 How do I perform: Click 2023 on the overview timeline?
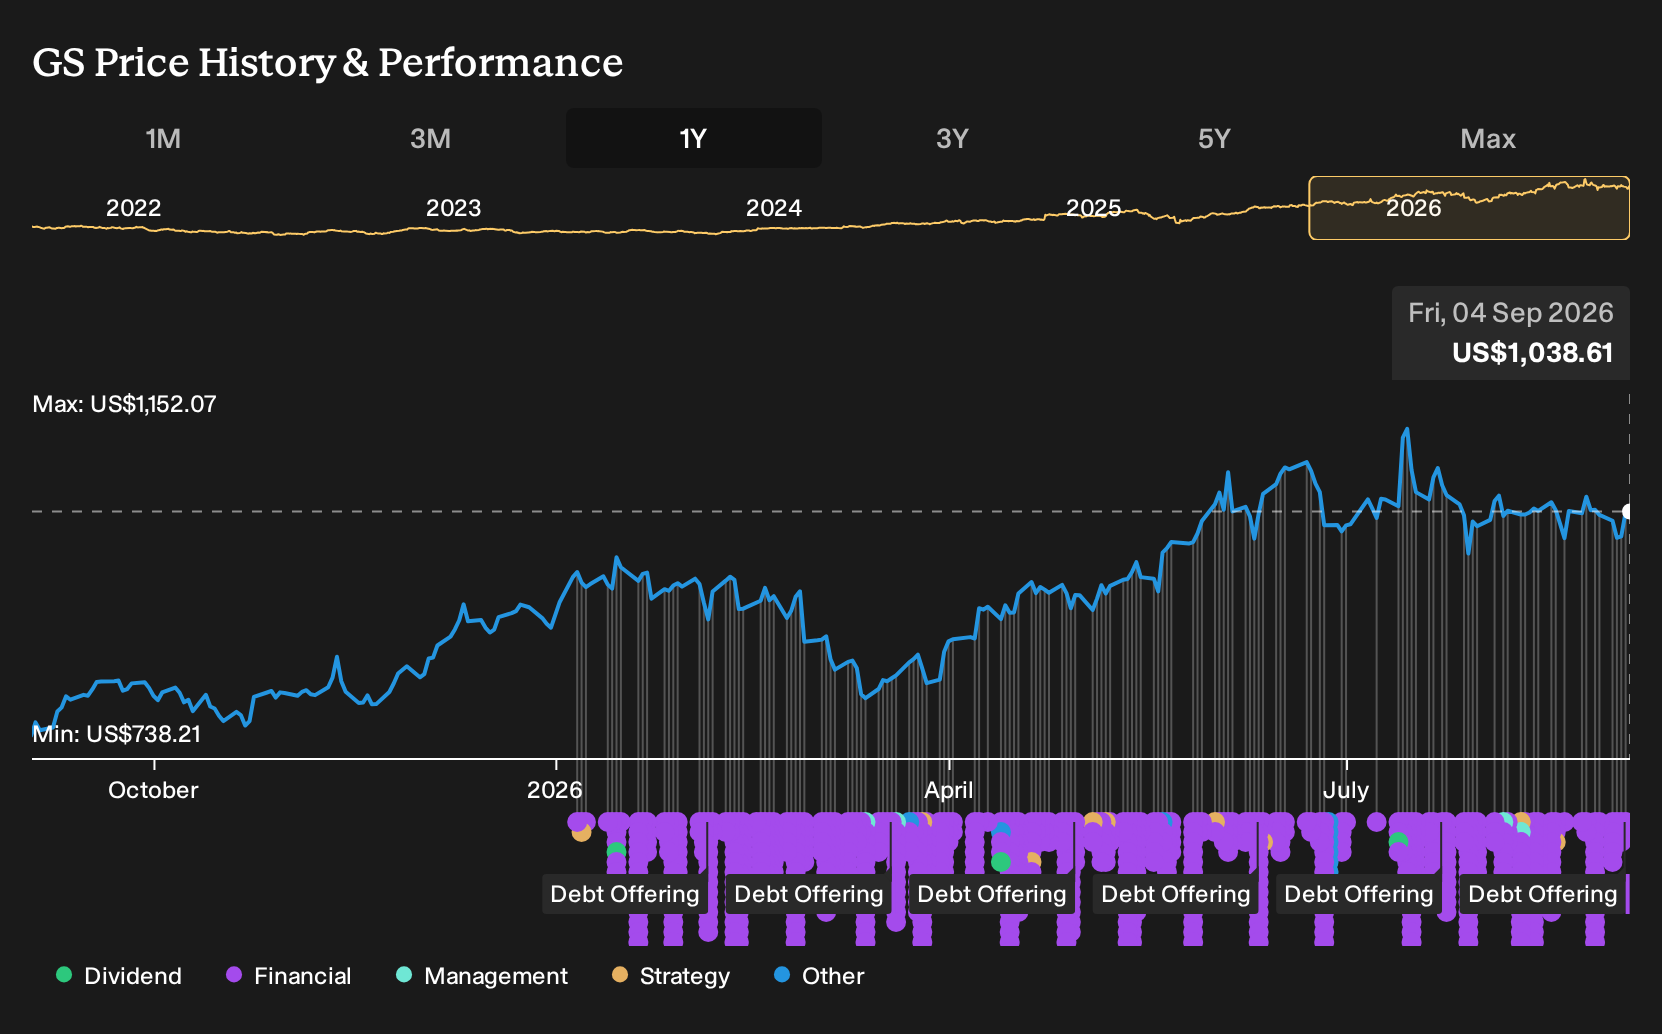454,208
